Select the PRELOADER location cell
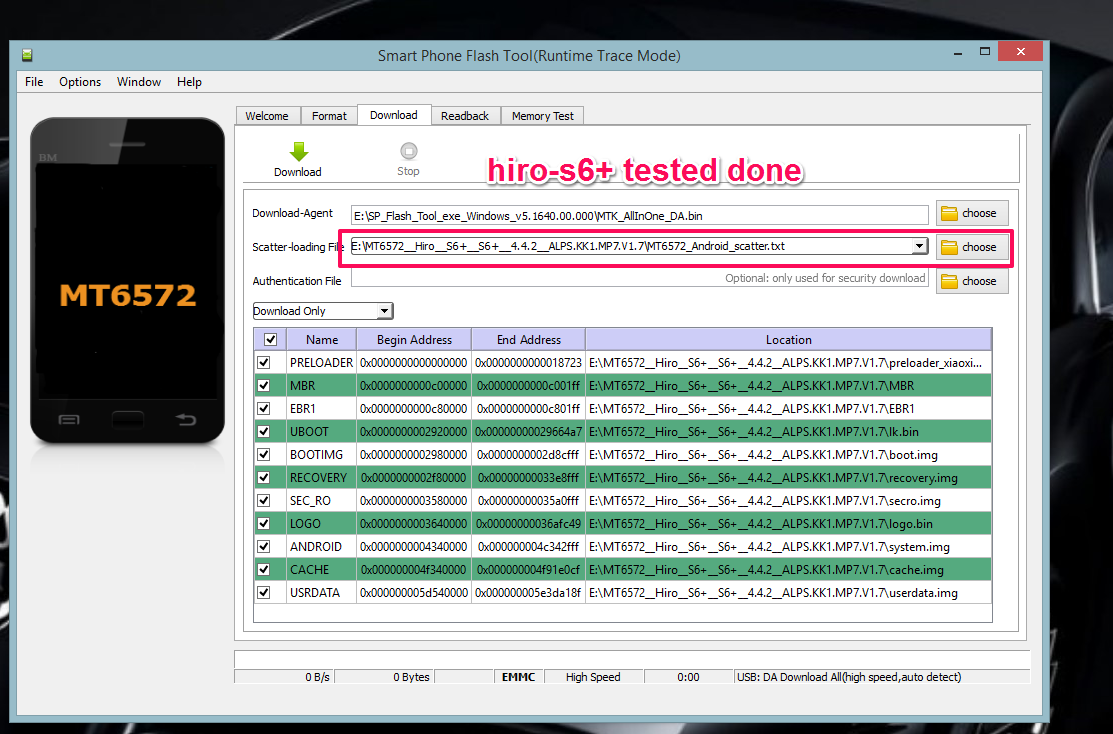This screenshot has height=734, width=1113. [x=789, y=362]
